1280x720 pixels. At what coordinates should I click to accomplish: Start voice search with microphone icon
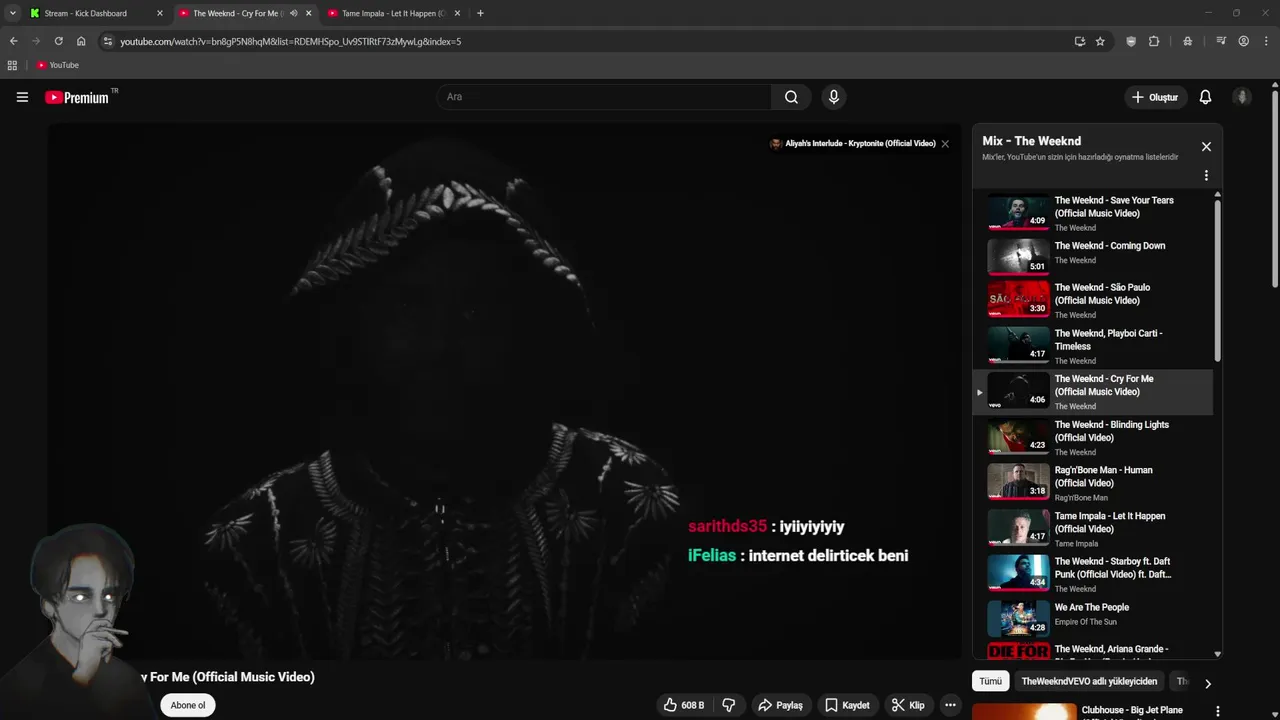point(834,97)
